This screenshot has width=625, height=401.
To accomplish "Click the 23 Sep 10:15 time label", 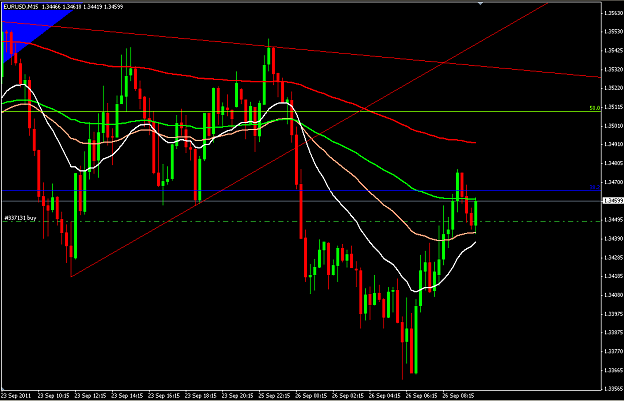I will [x=53, y=396].
